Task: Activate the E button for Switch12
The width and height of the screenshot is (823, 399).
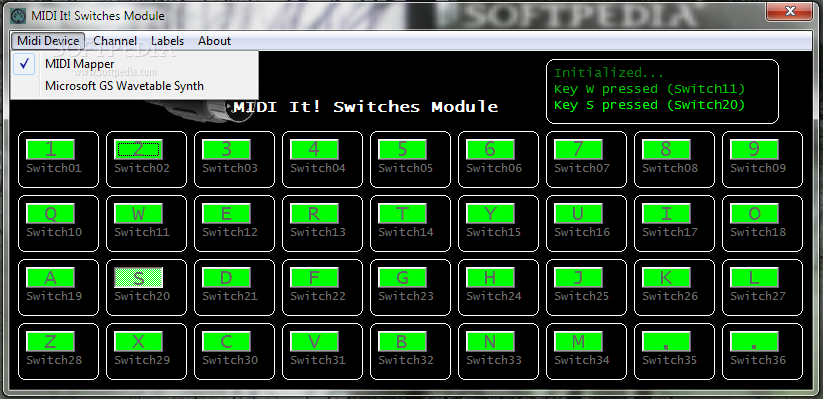Action: click(226, 214)
